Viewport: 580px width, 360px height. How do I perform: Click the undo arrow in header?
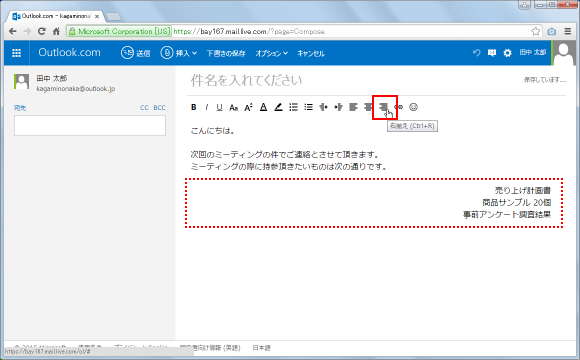476,53
